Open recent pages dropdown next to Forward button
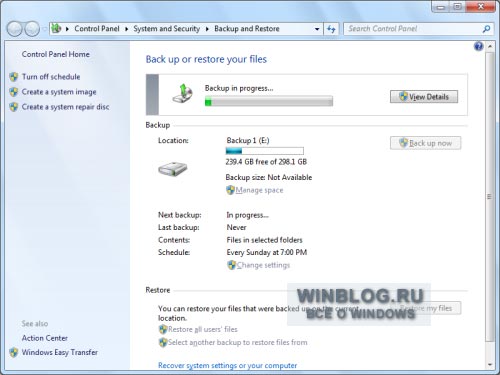The height and width of the screenshot is (375, 500). tap(44, 29)
